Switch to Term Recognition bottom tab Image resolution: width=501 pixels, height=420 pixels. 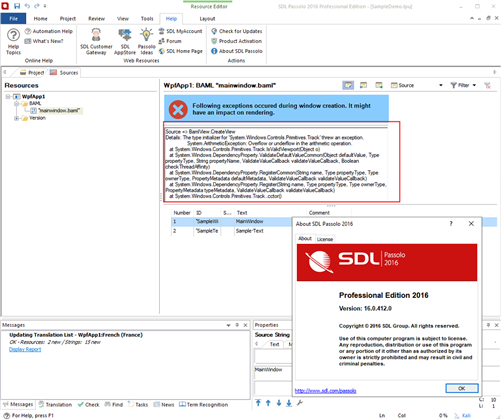[x=203, y=404]
